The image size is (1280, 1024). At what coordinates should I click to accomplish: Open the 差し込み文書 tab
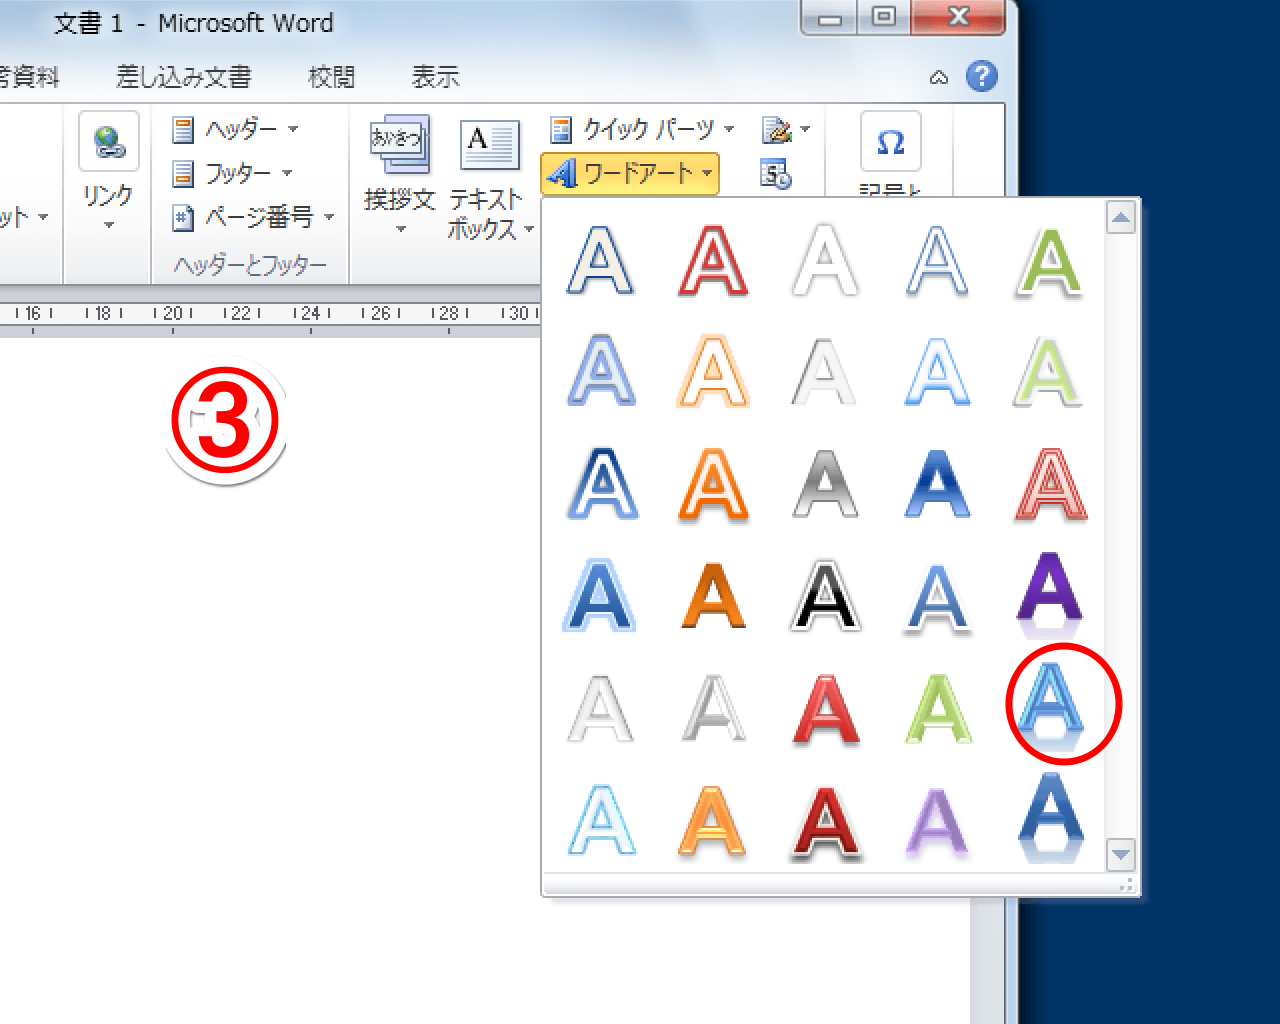[184, 77]
